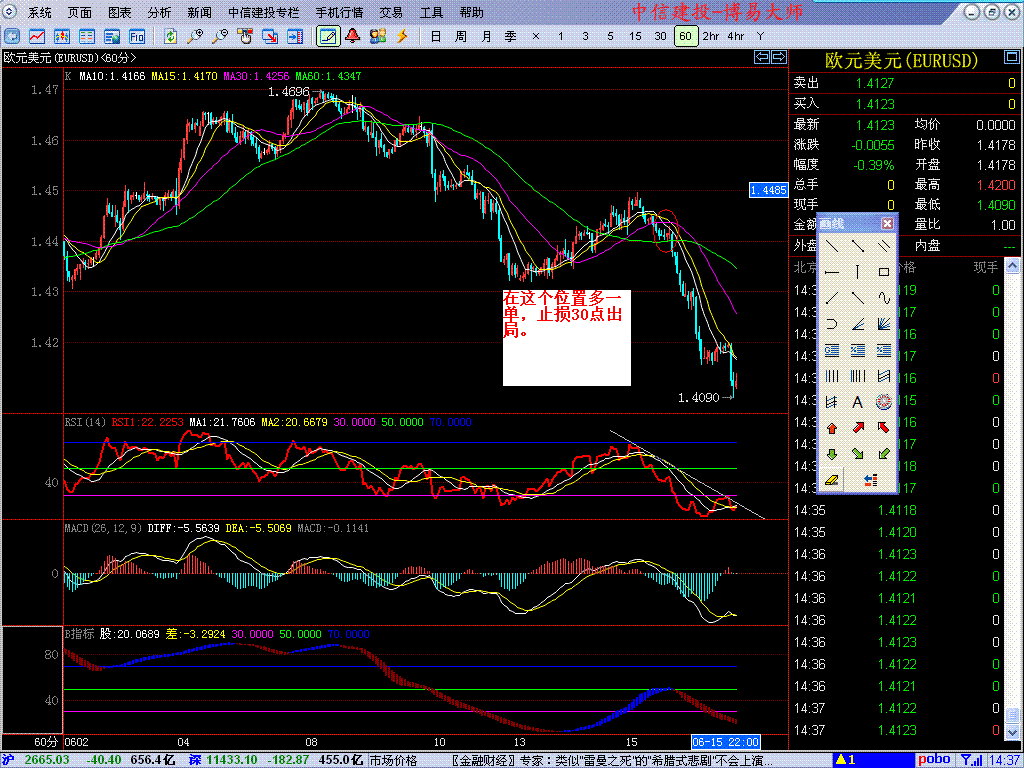The image size is (1024, 768).
Task: Switch chart to quarterly 季 period
Action: 511,37
